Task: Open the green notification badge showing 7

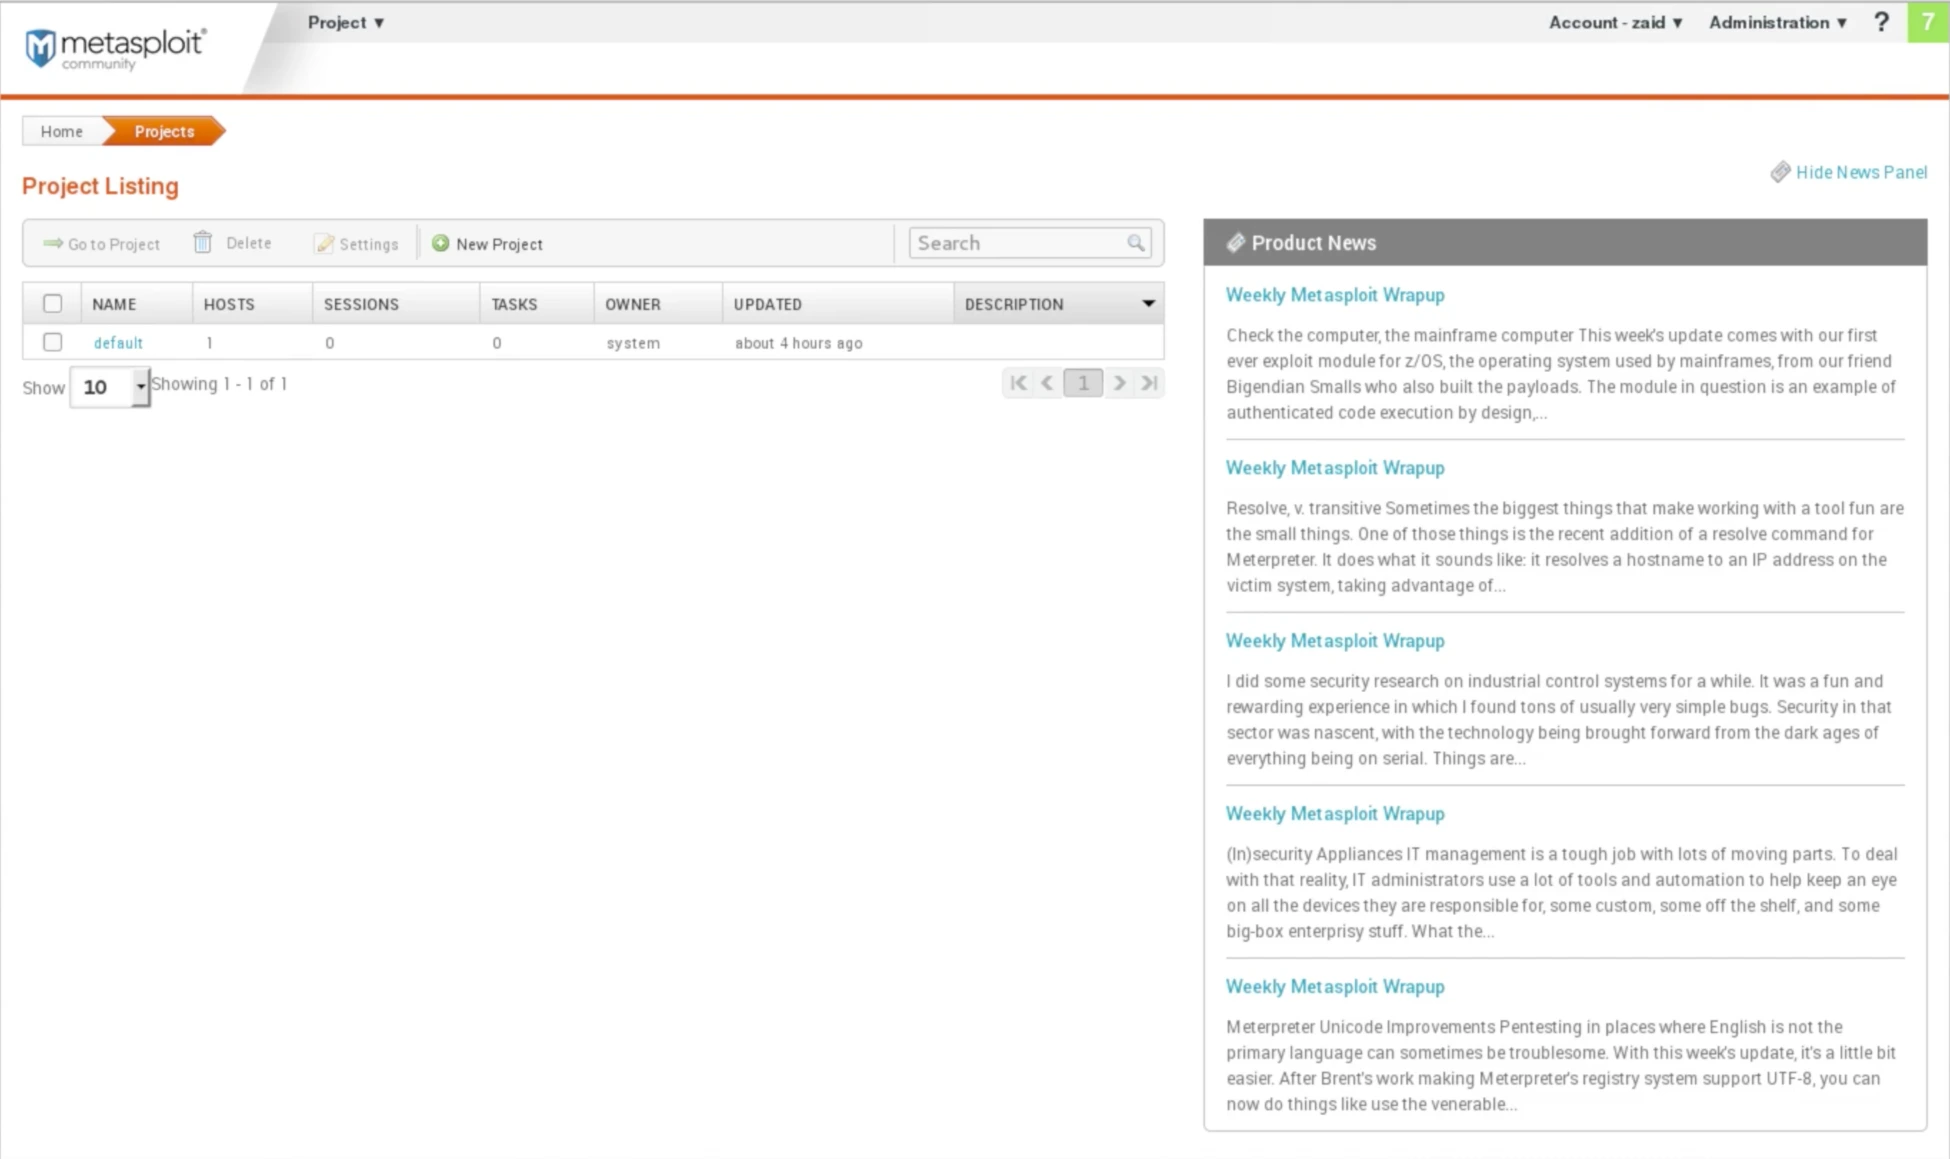Action: coord(1928,22)
